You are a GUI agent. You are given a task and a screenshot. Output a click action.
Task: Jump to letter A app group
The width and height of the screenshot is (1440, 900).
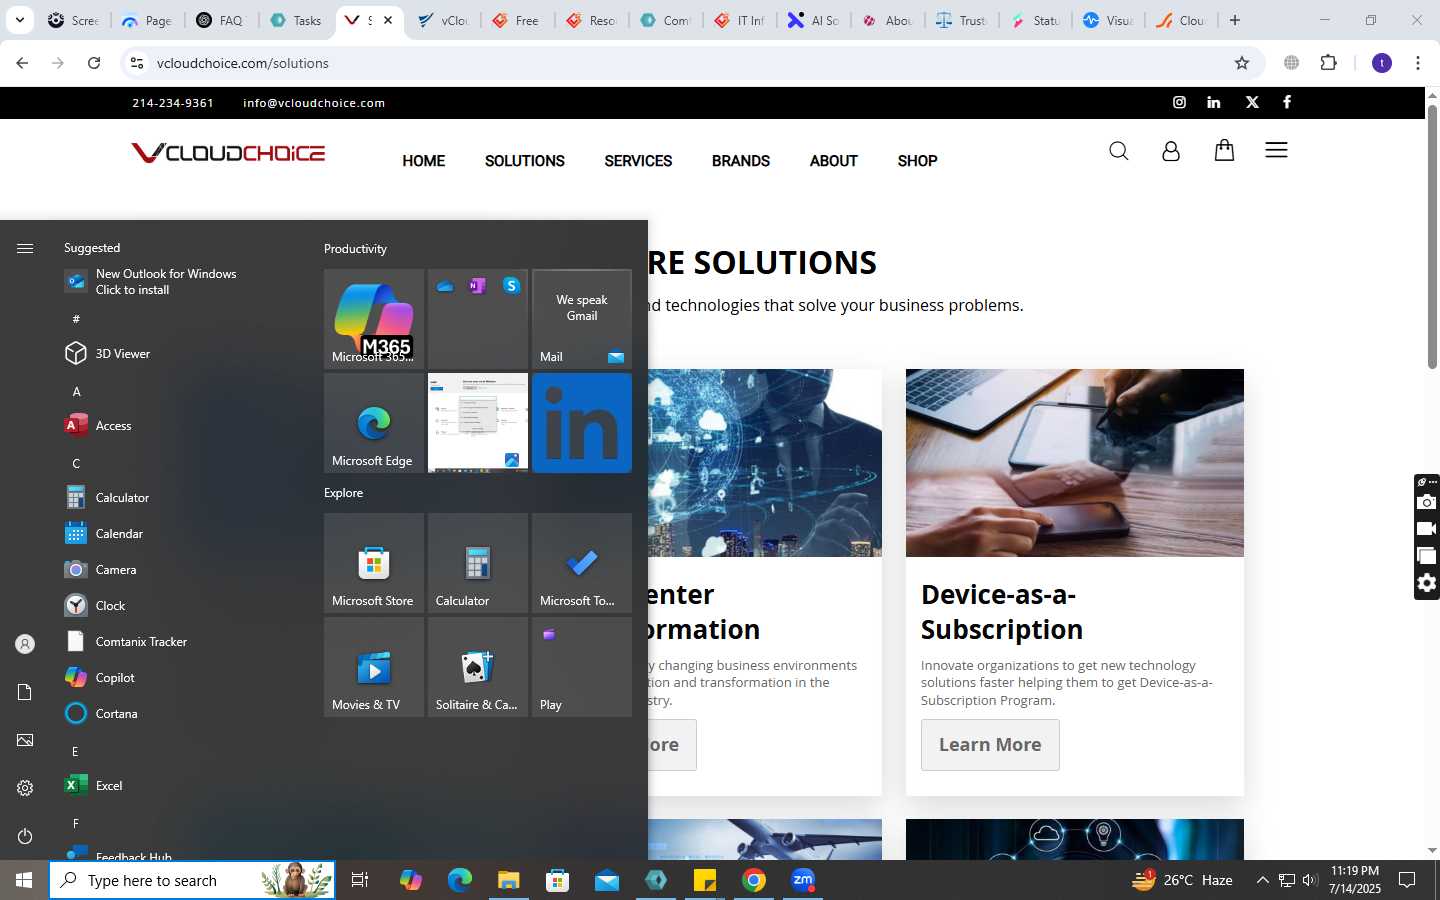[76, 391]
